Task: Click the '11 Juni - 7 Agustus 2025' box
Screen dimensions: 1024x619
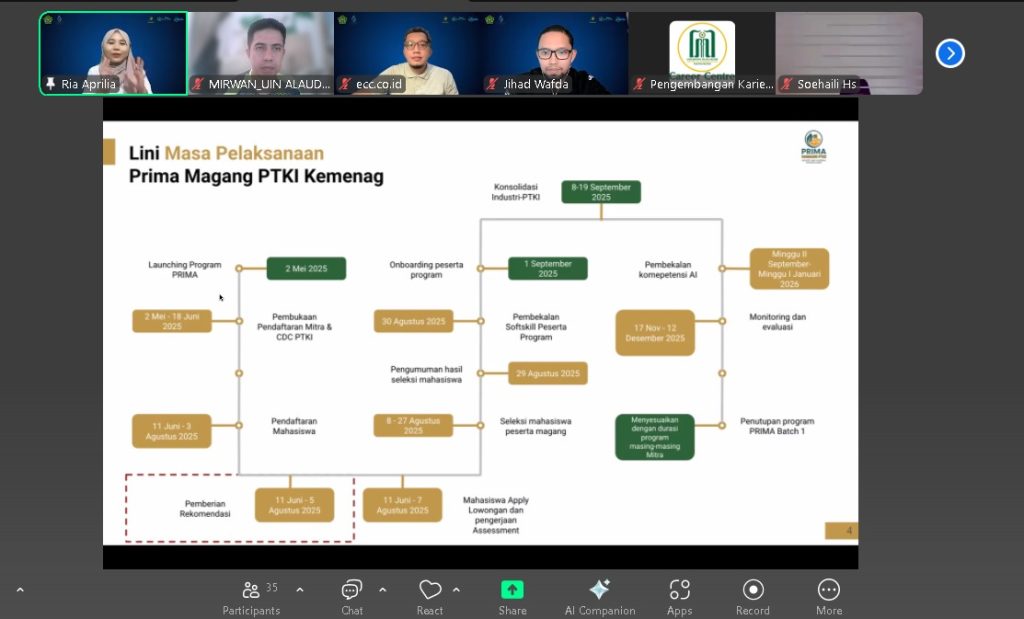Action: (402, 505)
